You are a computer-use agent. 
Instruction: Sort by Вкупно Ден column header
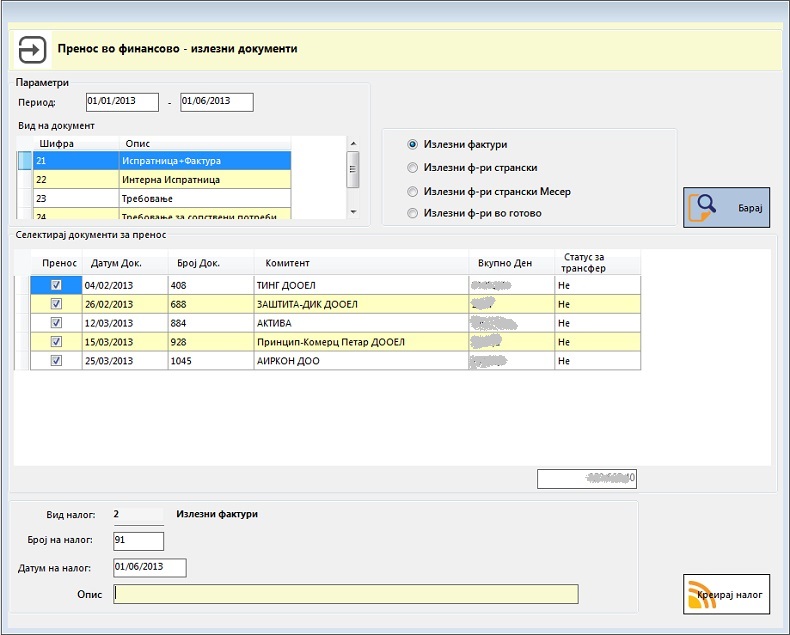coord(511,263)
